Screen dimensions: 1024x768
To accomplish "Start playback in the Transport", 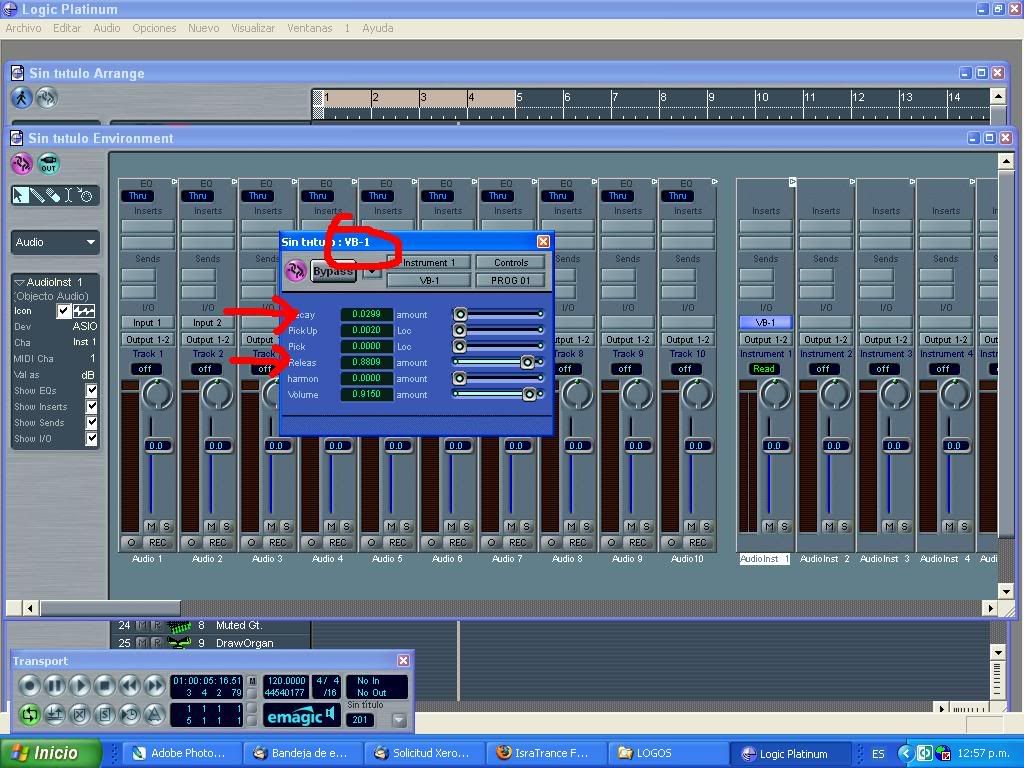I will coord(80,686).
